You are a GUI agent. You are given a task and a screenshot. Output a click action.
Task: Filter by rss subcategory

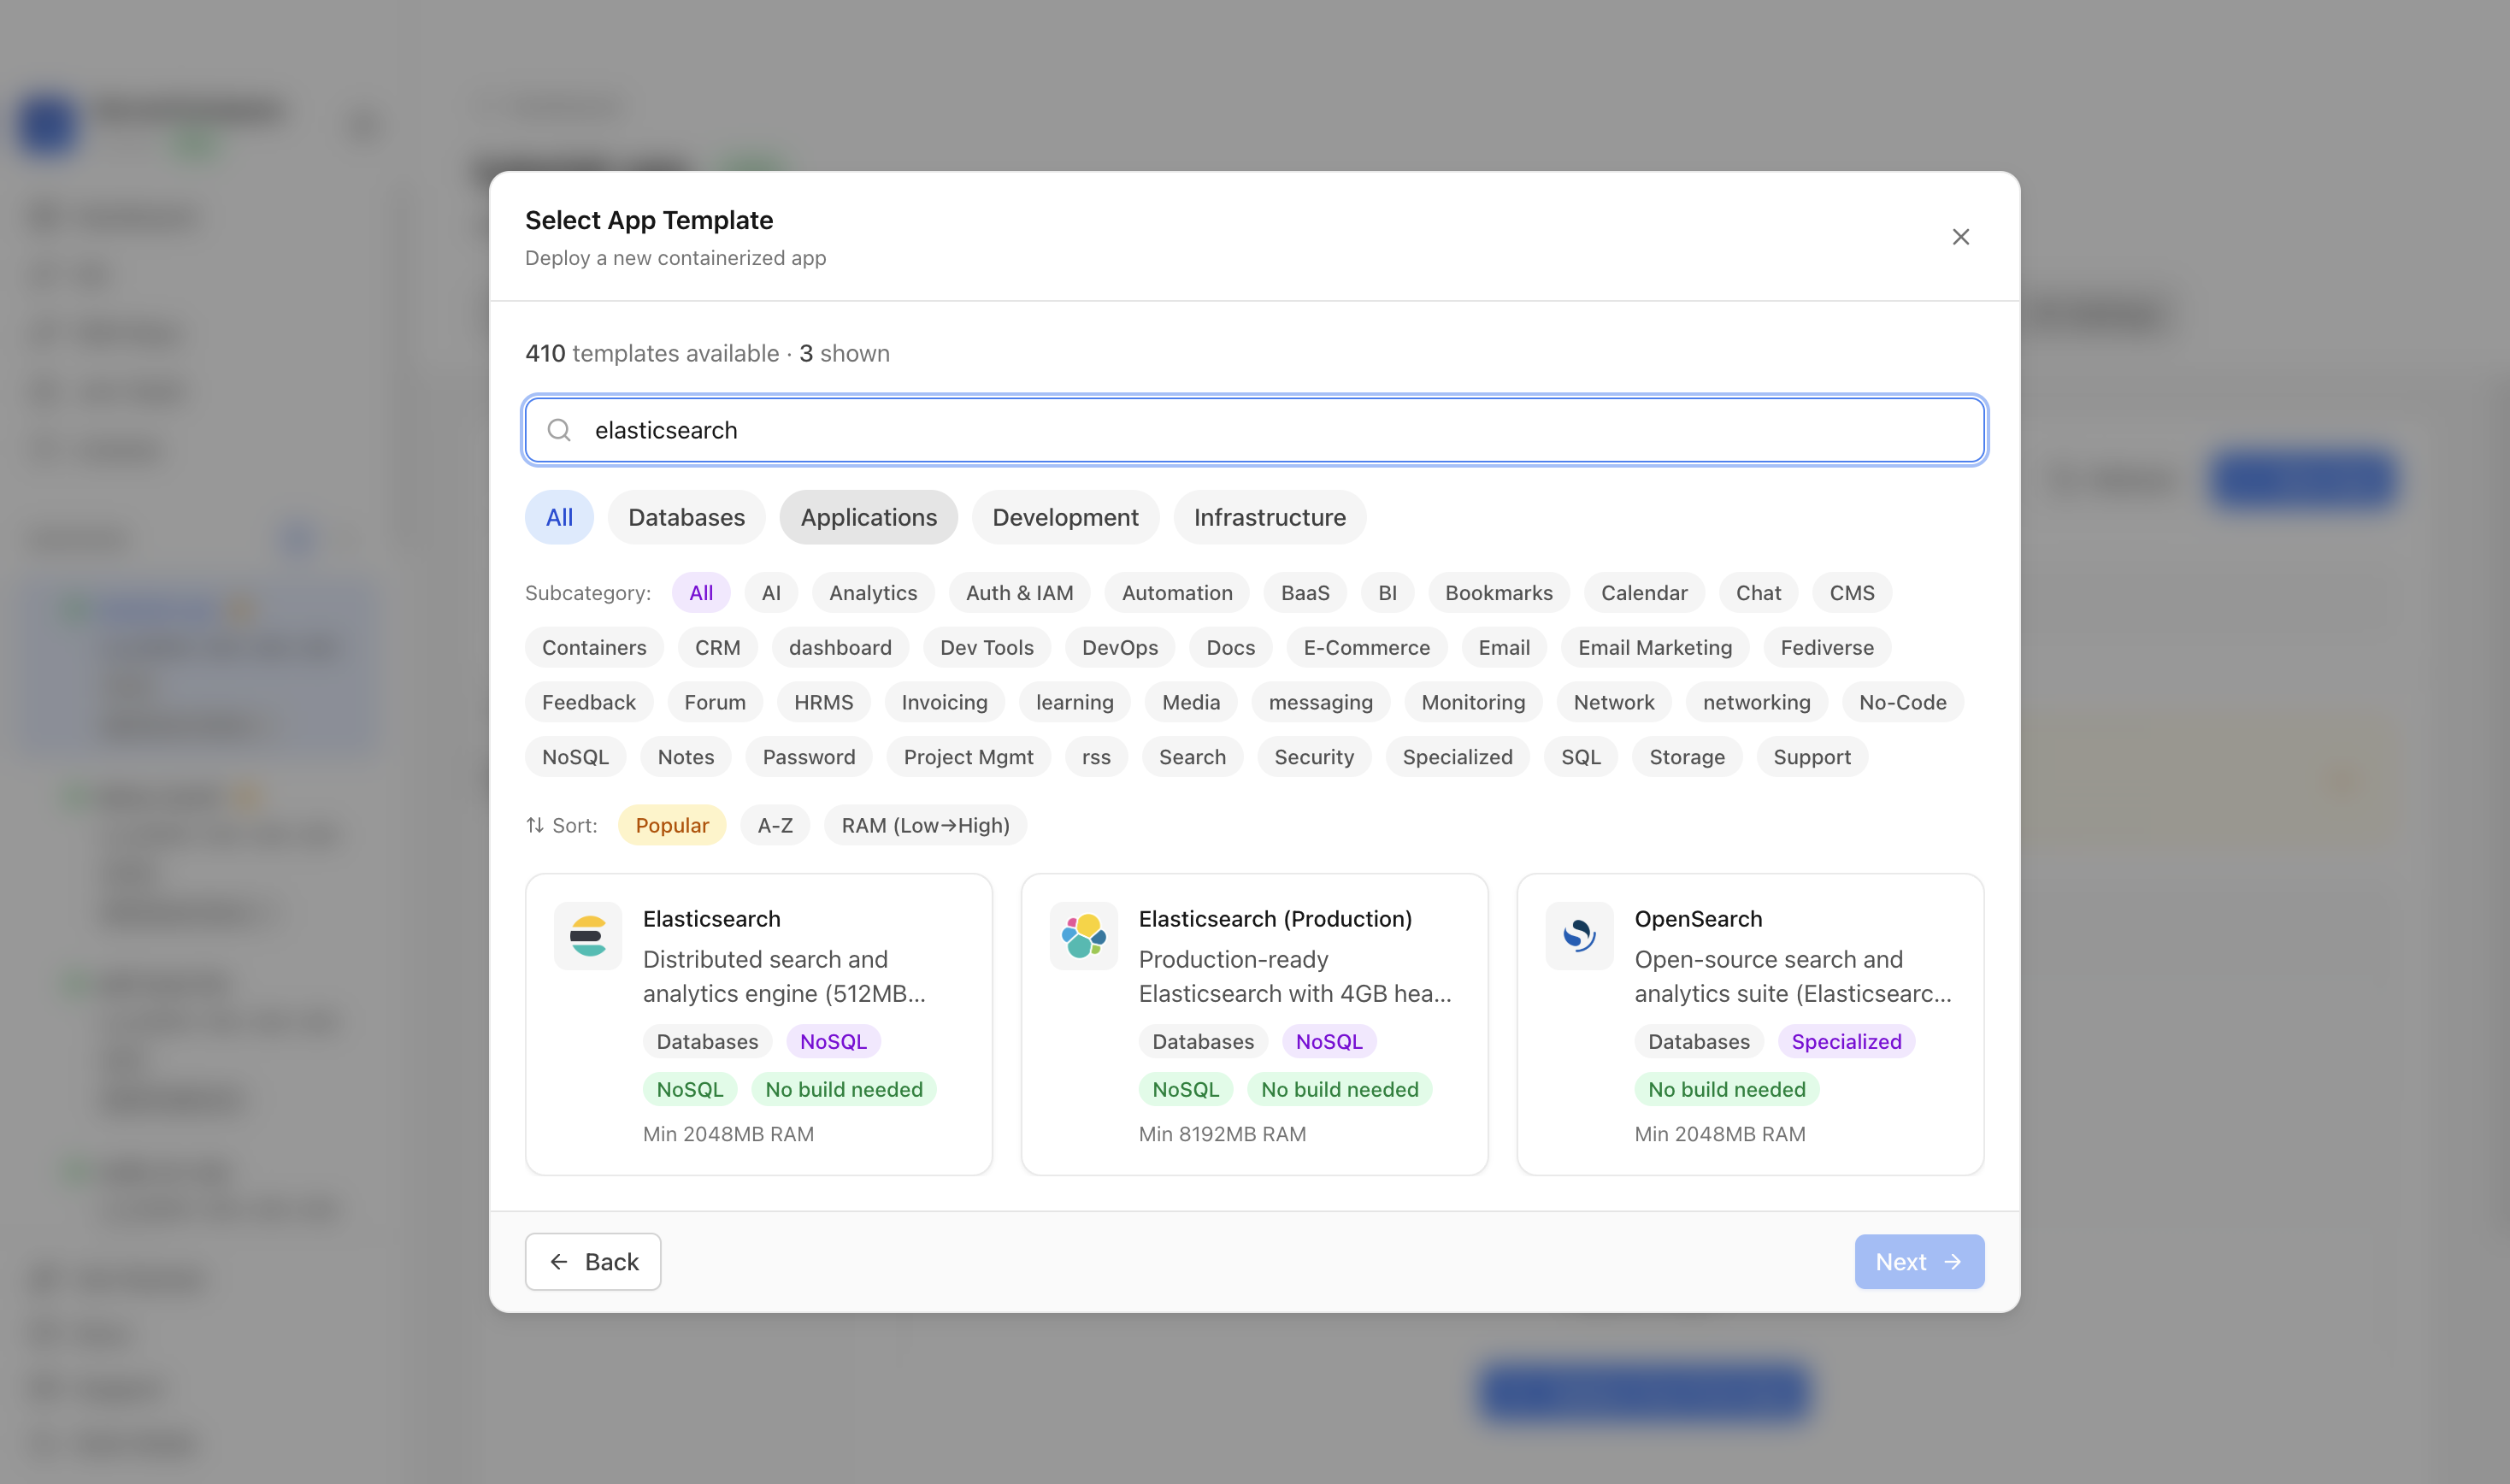(x=1096, y=757)
